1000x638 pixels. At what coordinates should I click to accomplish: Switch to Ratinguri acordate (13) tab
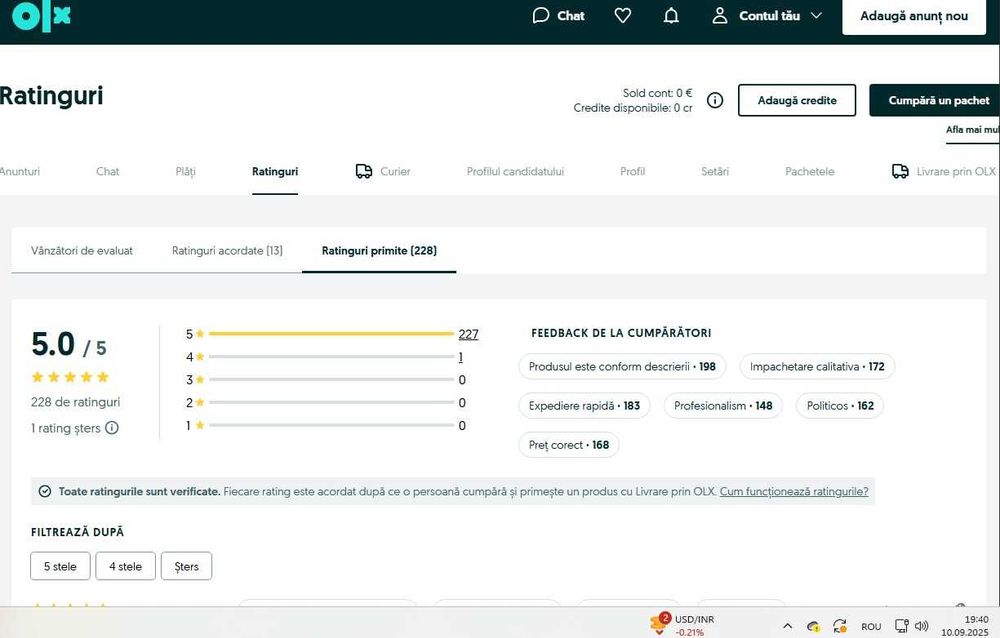click(227, 251)
